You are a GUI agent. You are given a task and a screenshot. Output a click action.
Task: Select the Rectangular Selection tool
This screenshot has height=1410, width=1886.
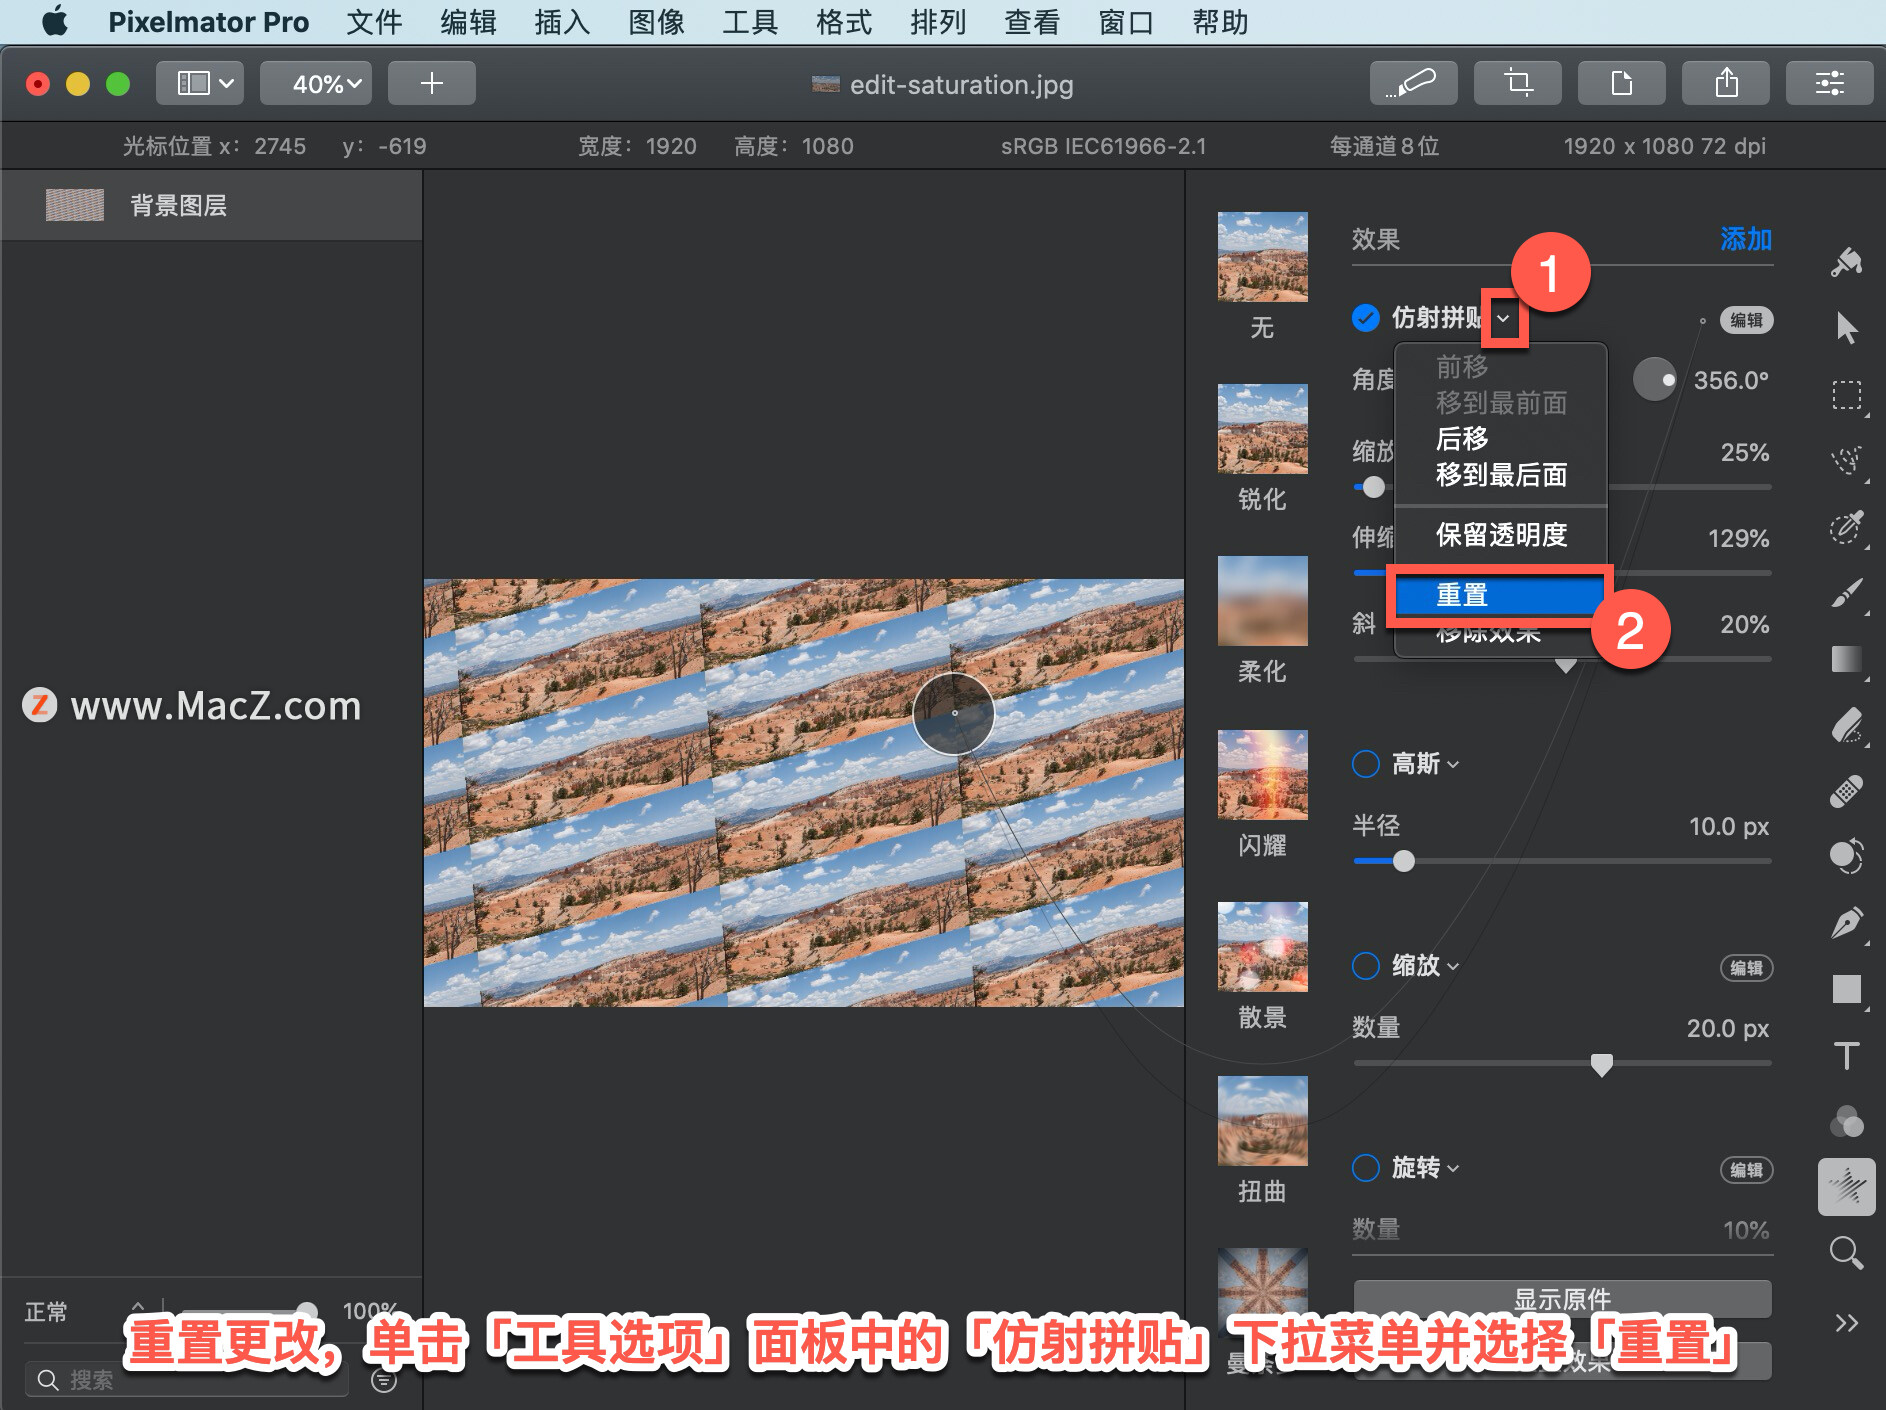[x=1846, y=394]
